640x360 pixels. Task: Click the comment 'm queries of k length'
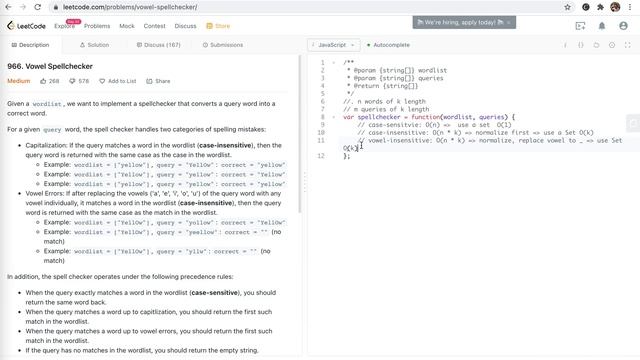(x=386, y=109)
